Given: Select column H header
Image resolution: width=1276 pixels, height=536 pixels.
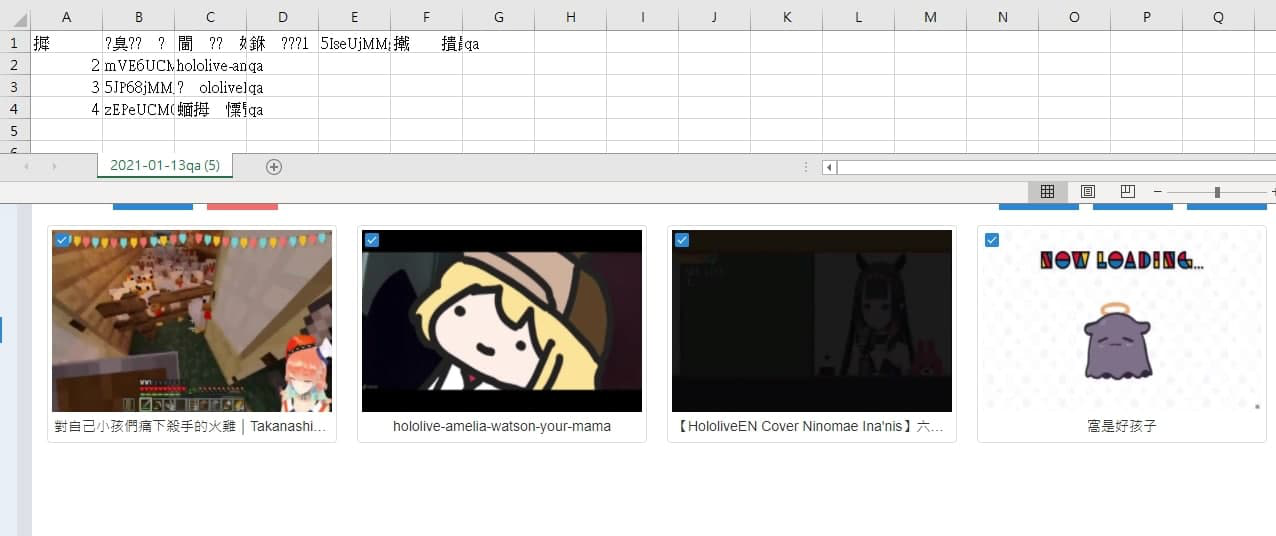Looking at the screenshot, I should point(570,17).
